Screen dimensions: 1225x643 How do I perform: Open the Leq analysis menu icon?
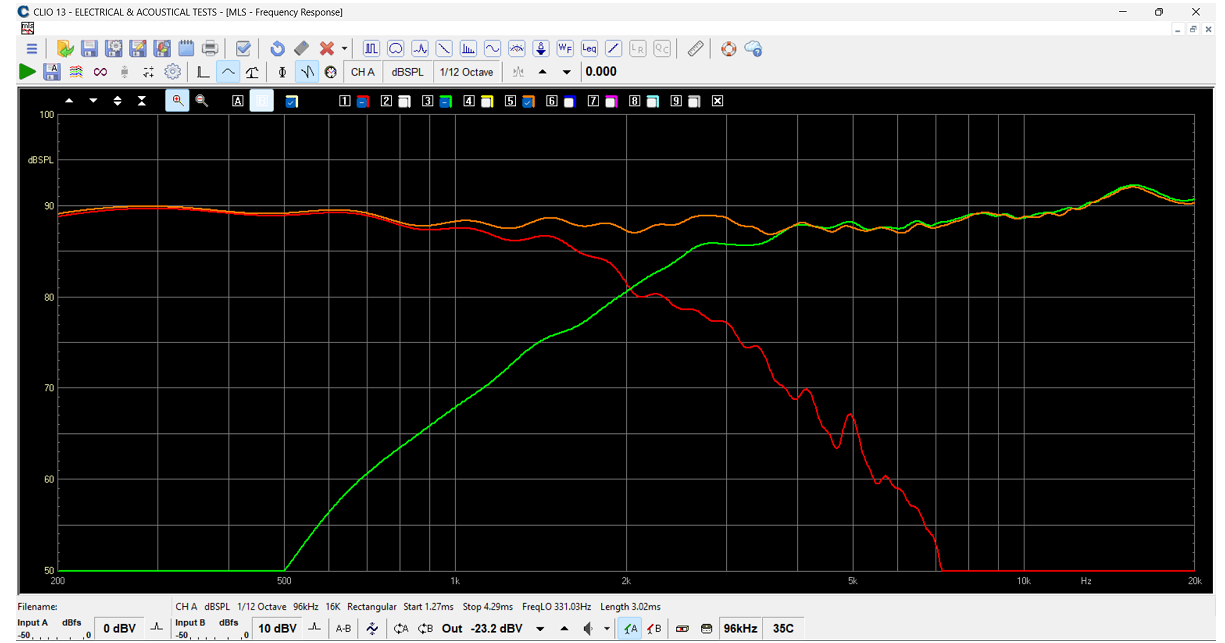click(x=589, y=48)
